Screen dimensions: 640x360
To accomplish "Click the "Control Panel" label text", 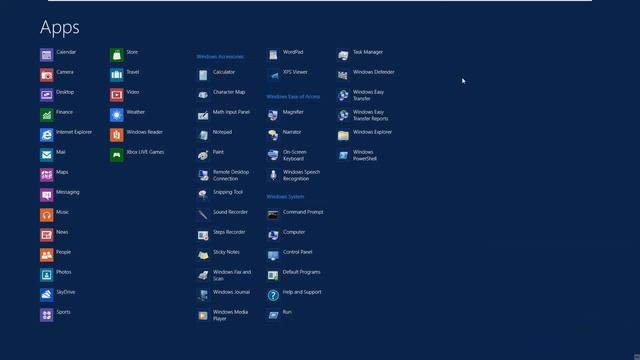I will tap(298, 252).
